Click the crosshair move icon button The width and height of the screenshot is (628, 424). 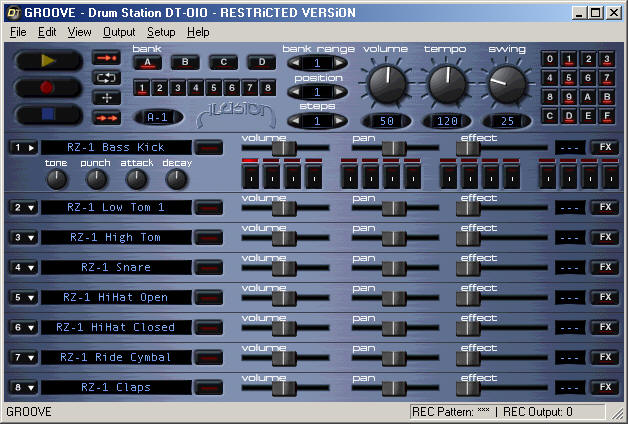click(107, 98)
